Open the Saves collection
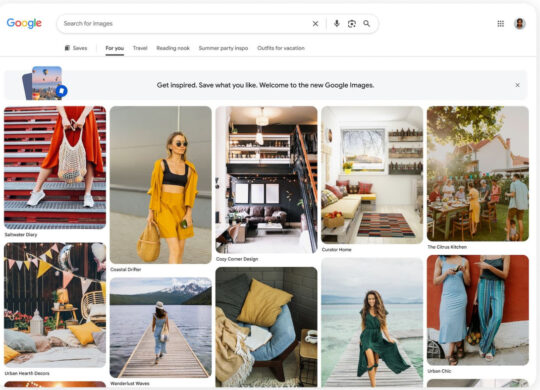This screenshot has height=390, width=540. pyautogui.click(x=76, y=48)
